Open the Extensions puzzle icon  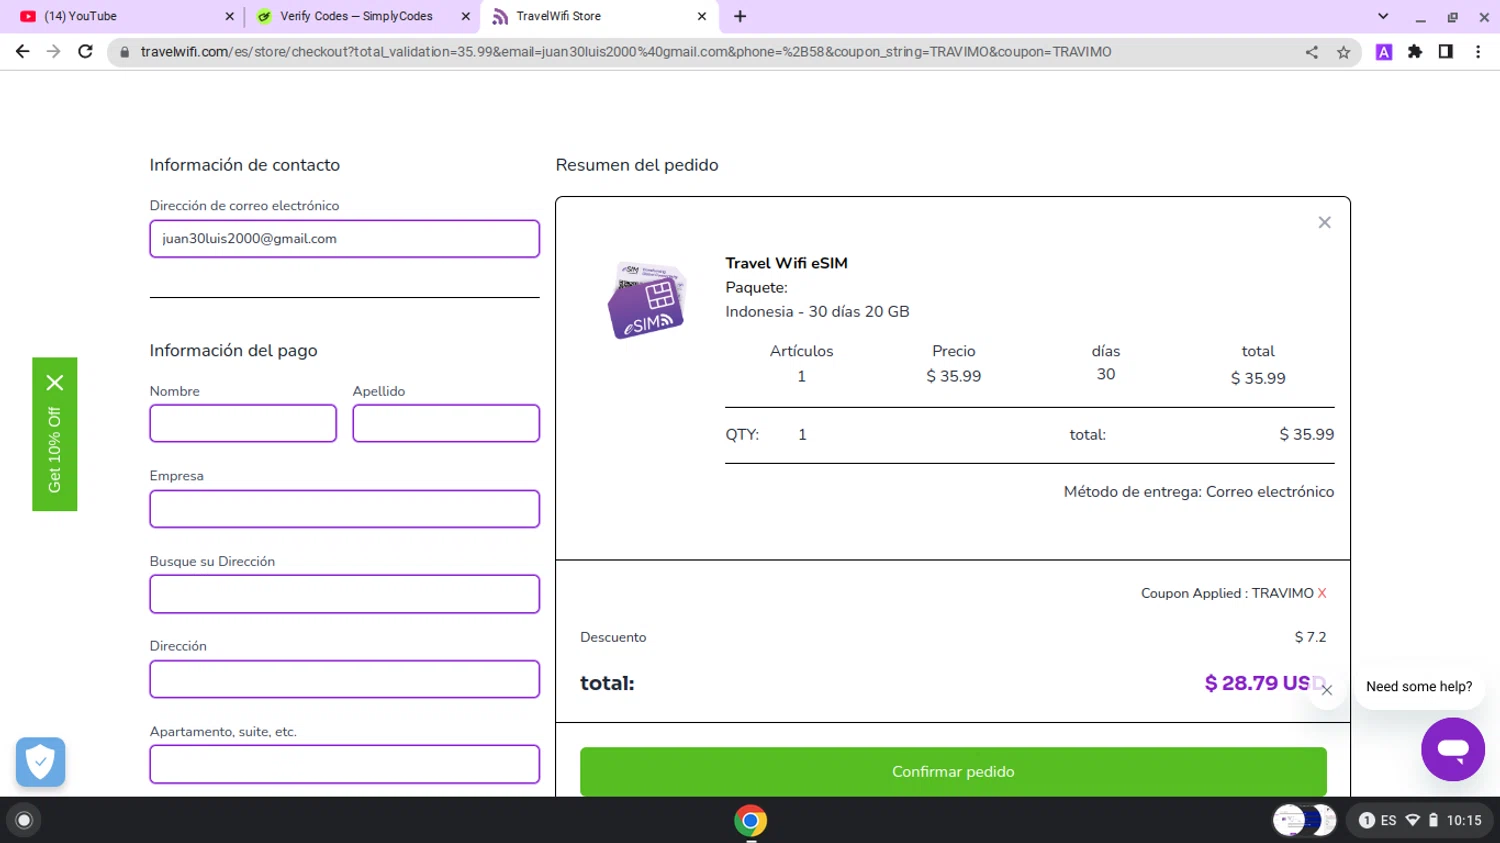1415,52
